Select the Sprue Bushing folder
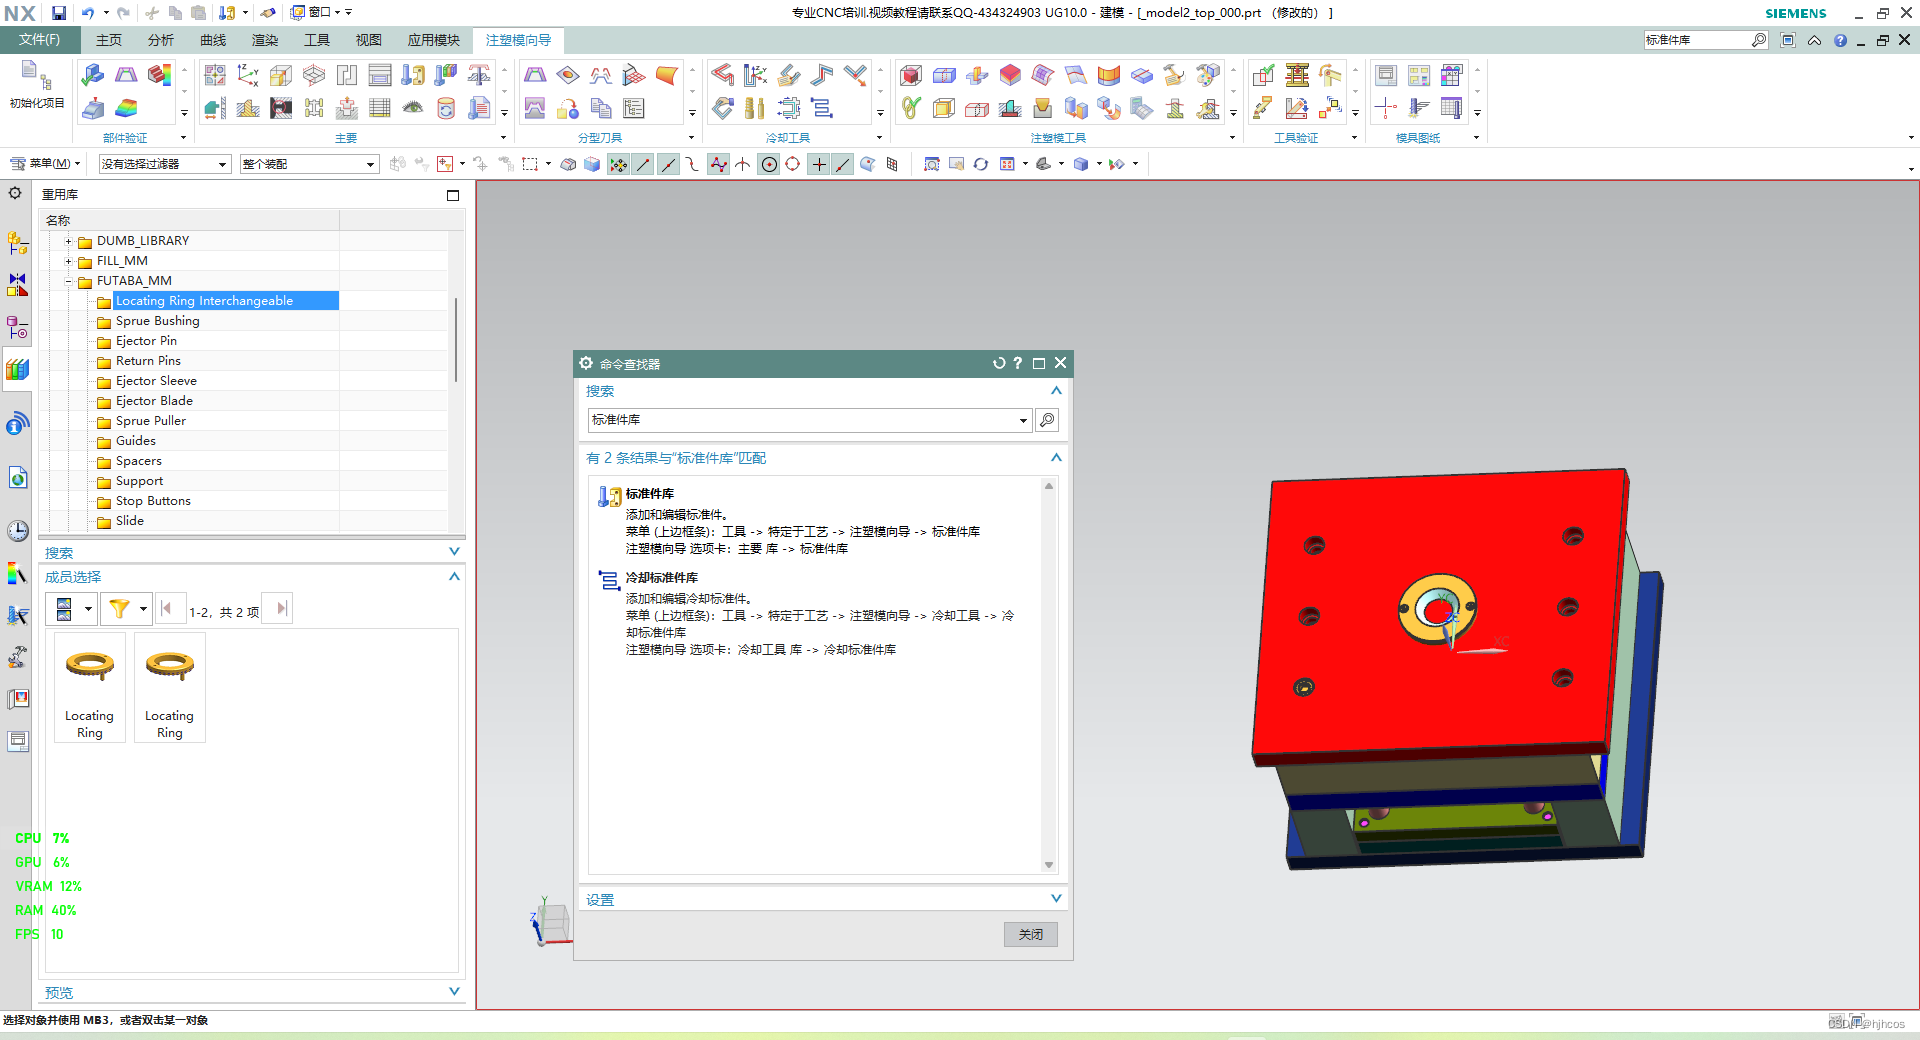Viewport: 1920px width, 1040px height. [x=158, y=321]
